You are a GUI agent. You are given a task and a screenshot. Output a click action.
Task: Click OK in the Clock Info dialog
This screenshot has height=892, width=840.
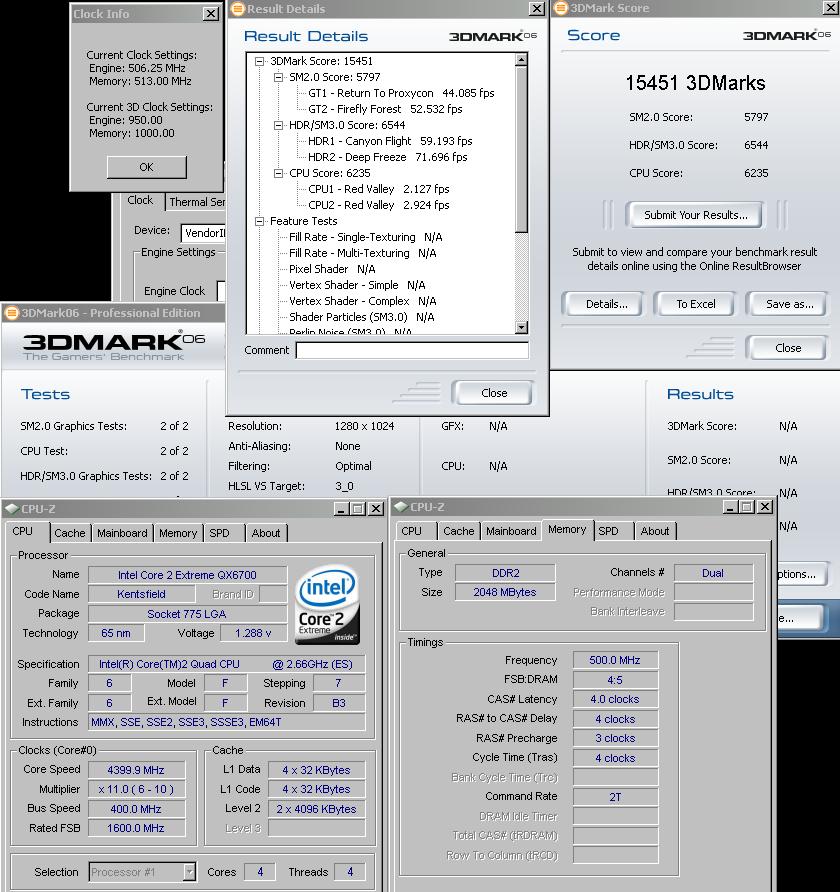pos(147,167)
